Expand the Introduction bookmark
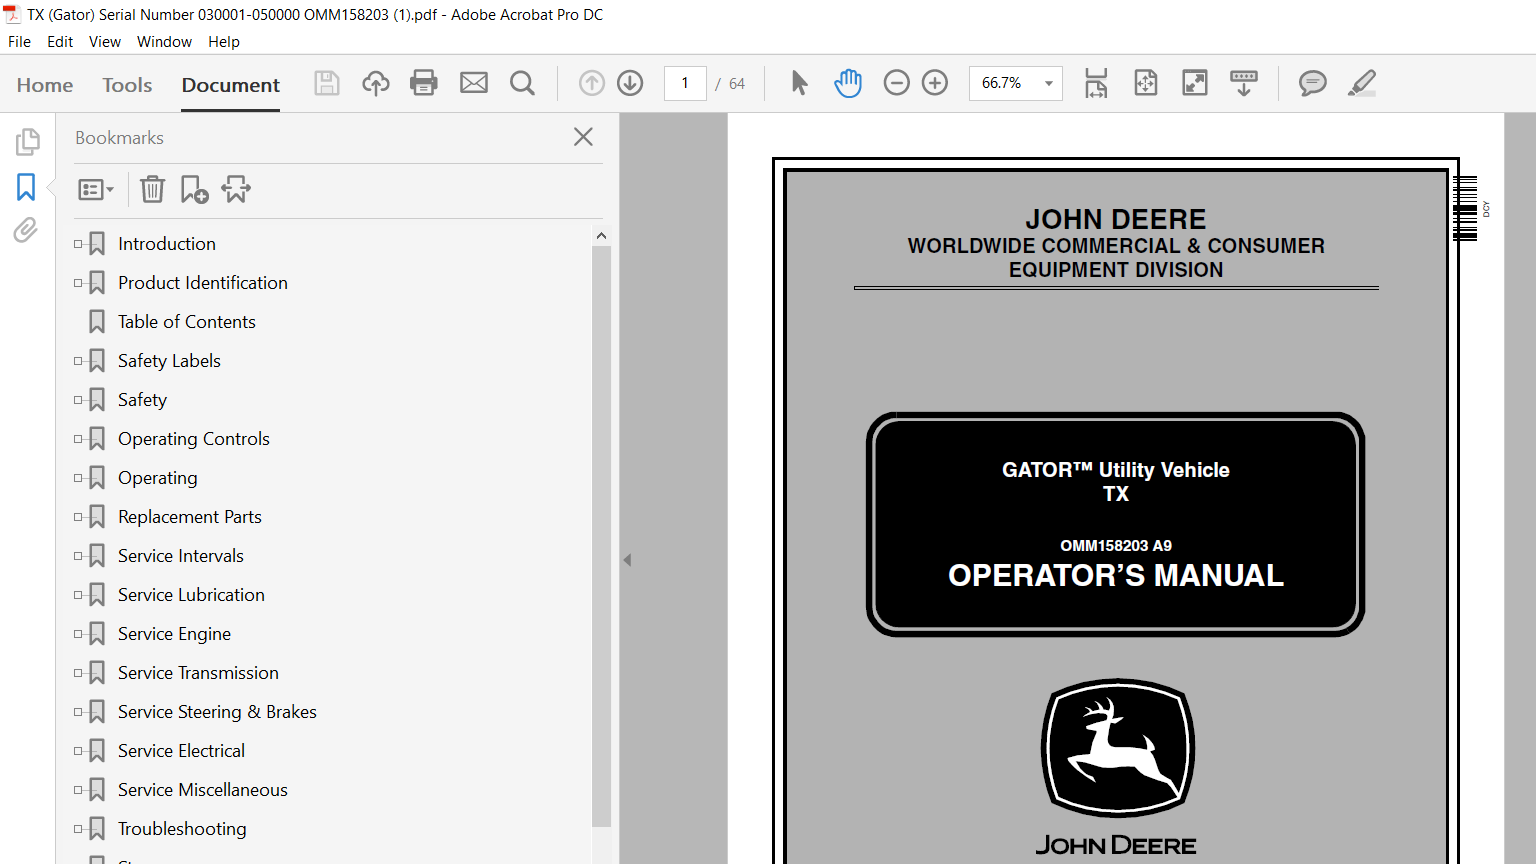 (78, 244)
